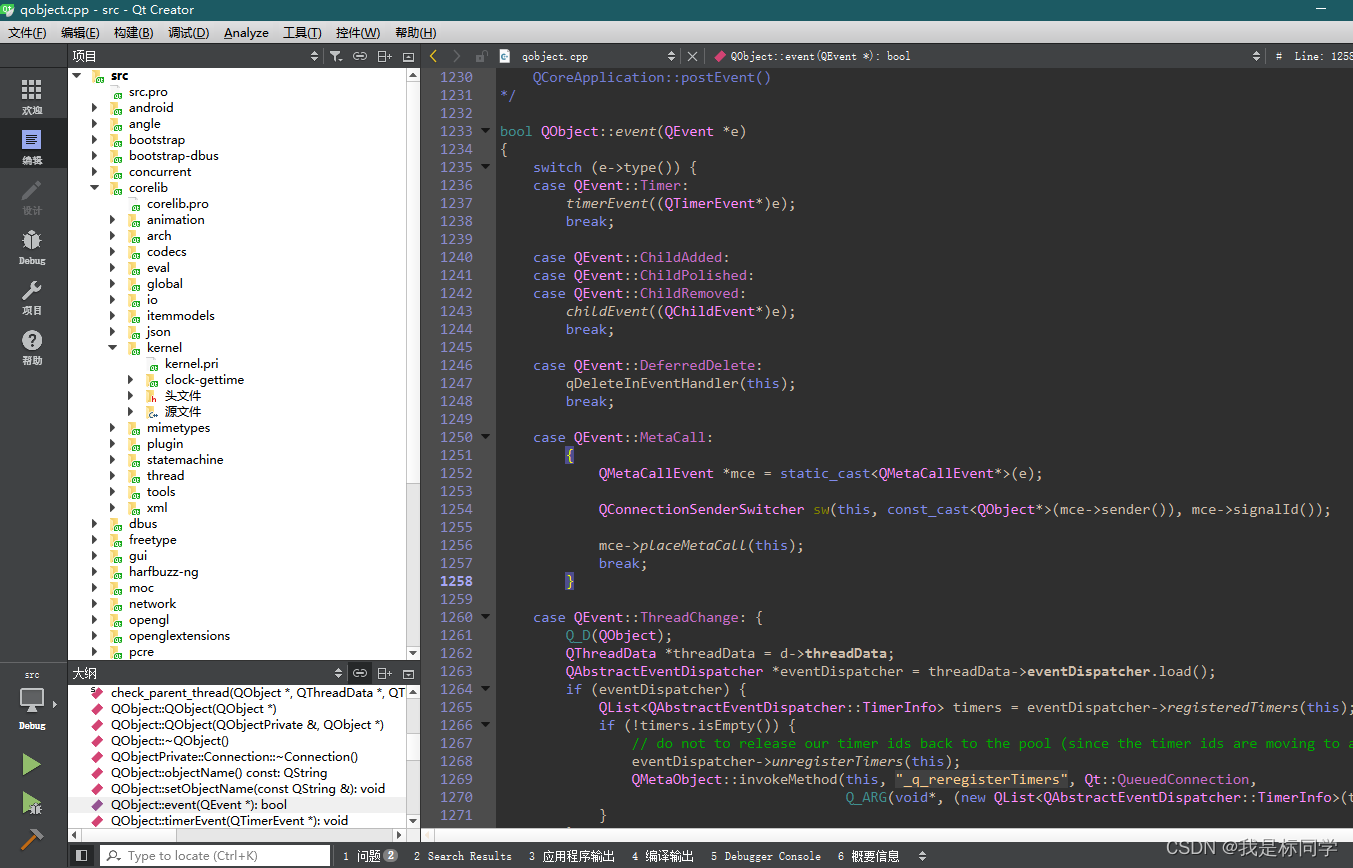Click the go back navigation arrow

click(433, 57)
